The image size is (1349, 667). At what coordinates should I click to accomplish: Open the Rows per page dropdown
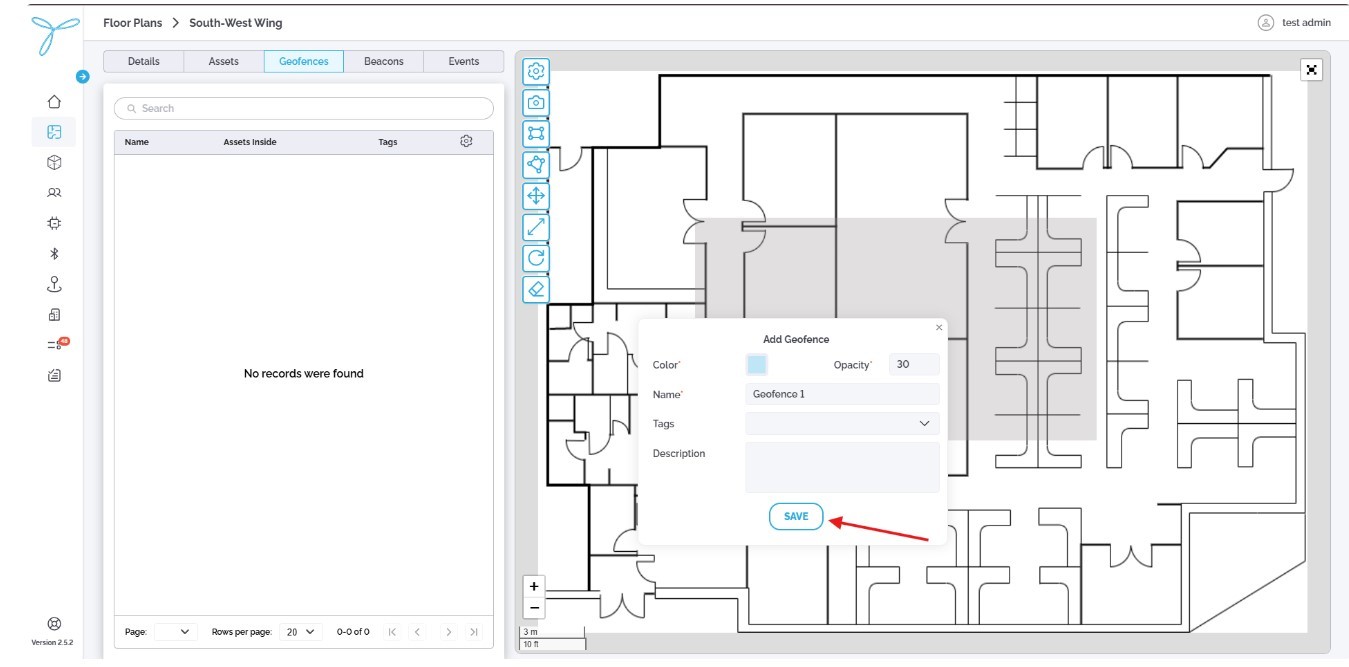(299, 632)
